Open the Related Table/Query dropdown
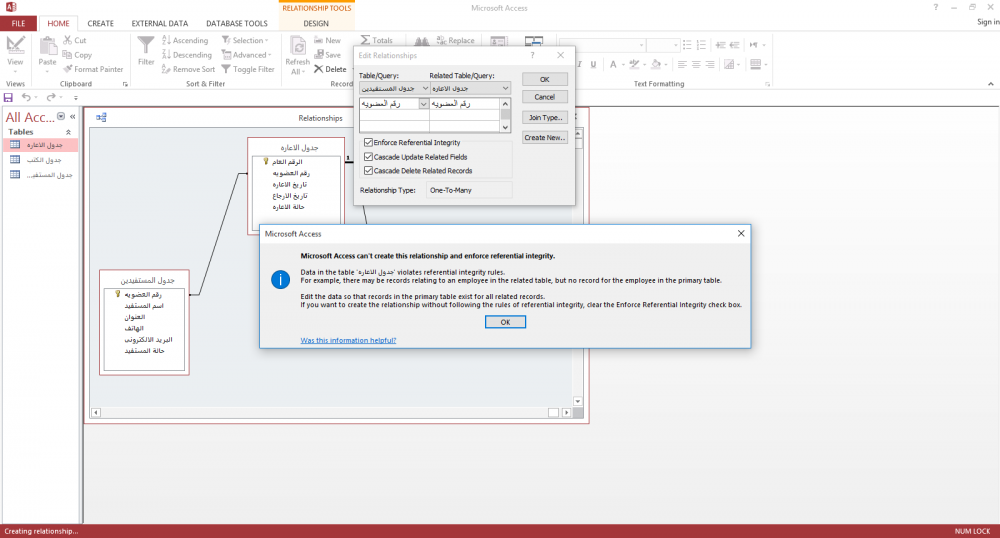 [505, 88]
